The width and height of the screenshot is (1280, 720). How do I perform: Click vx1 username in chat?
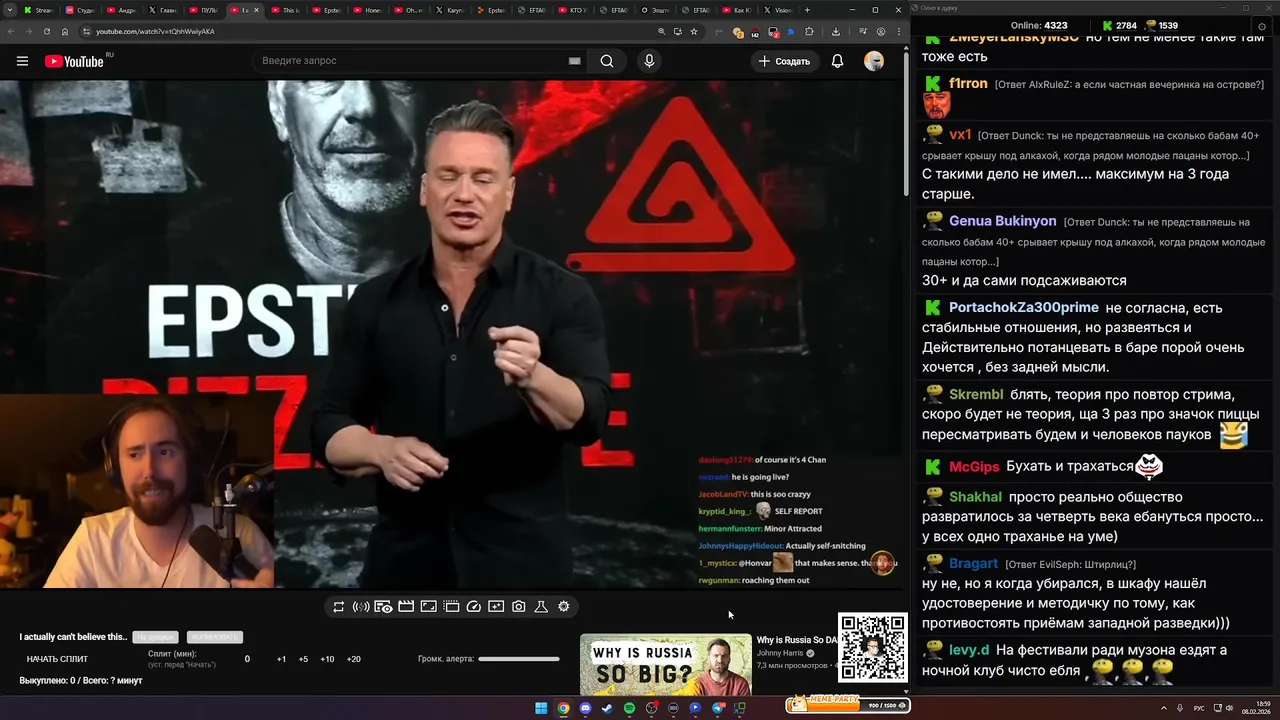pos(960,134)
